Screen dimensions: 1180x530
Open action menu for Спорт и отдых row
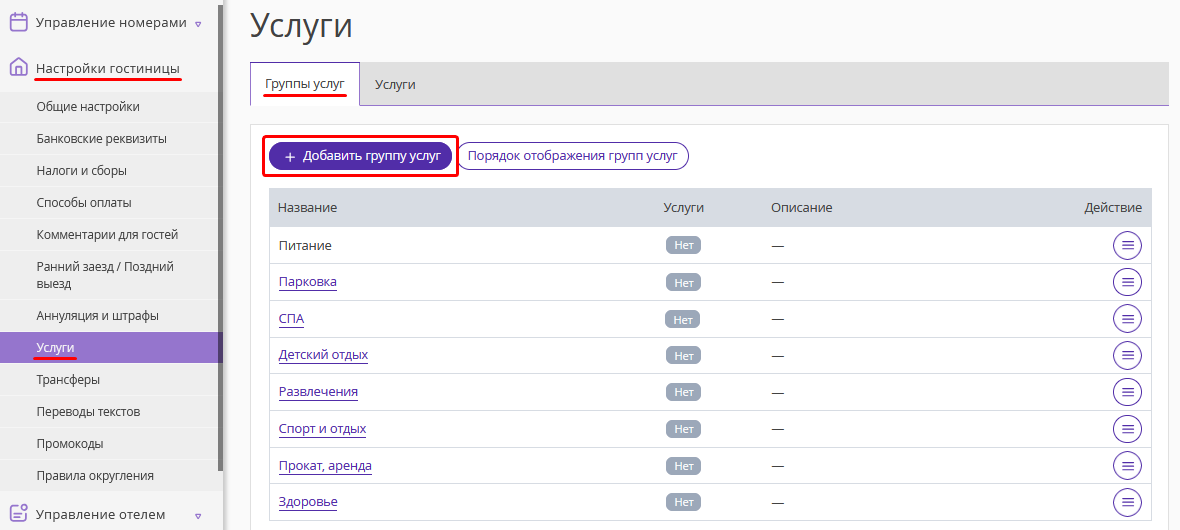[1127, 428]
